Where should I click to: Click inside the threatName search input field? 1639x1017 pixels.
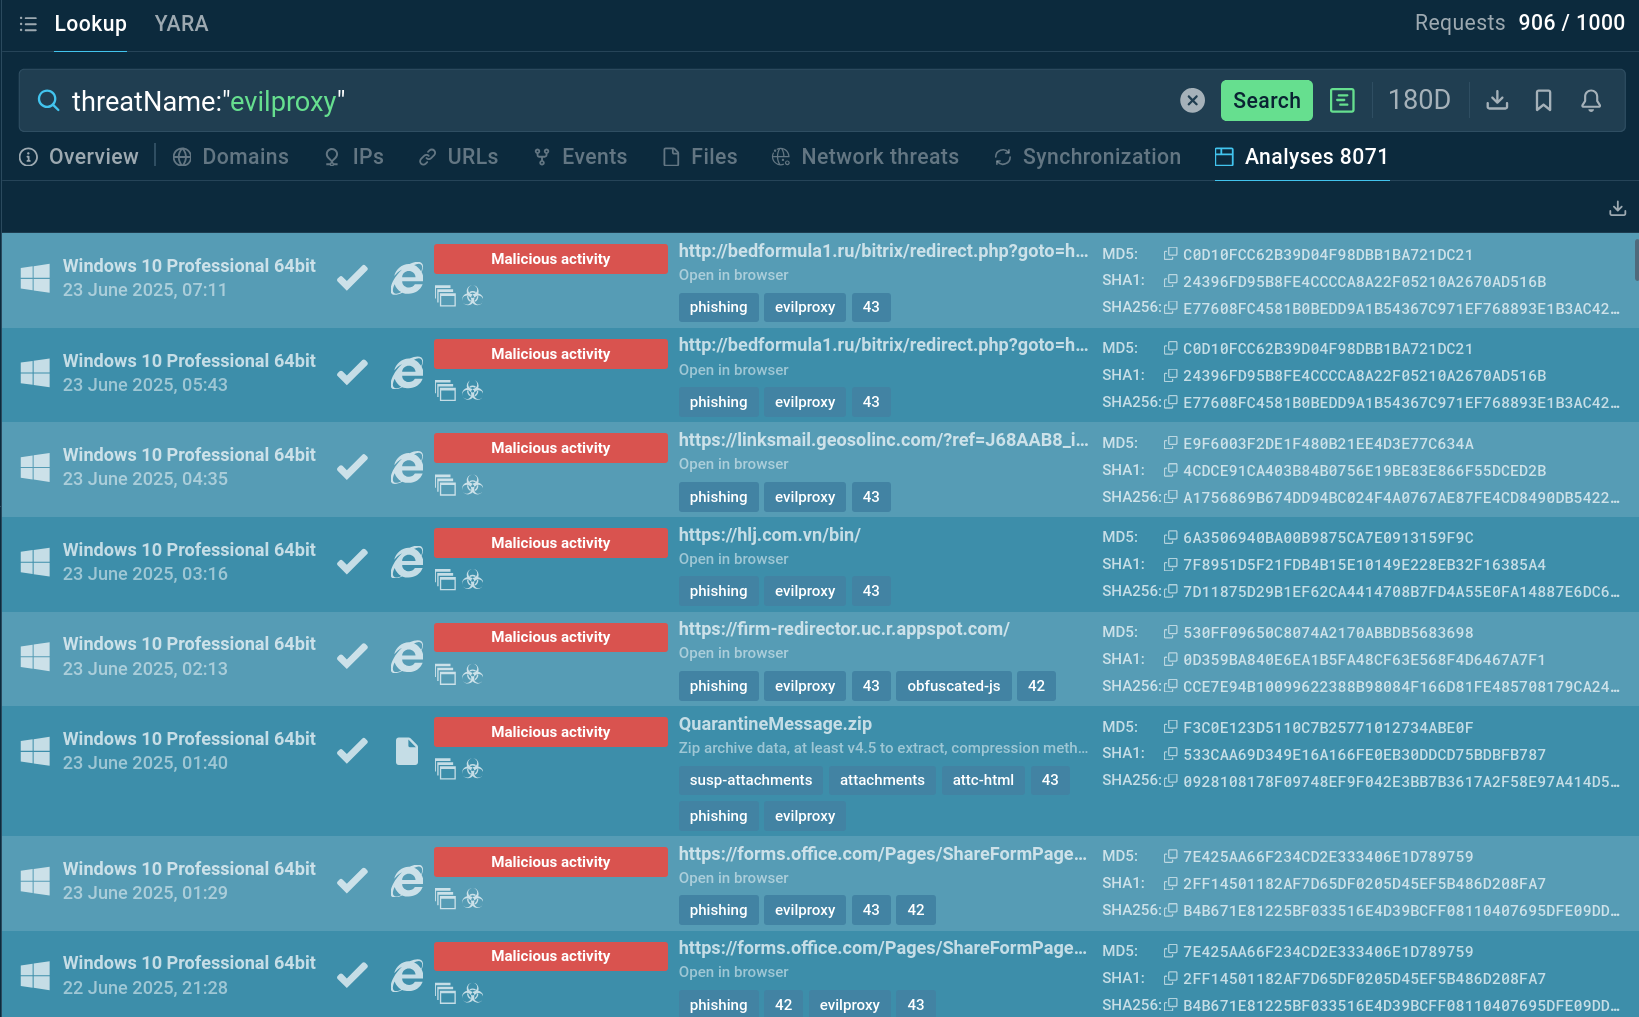[600, 101]
